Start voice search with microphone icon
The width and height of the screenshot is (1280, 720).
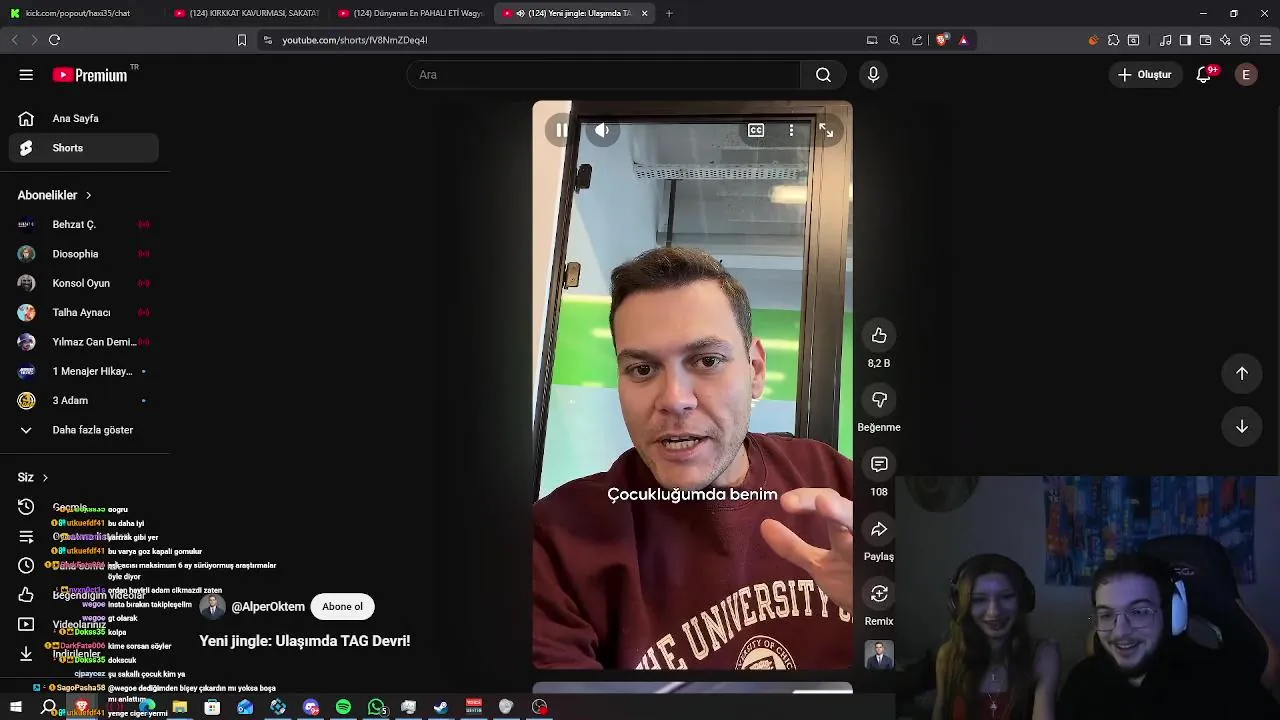873,75
